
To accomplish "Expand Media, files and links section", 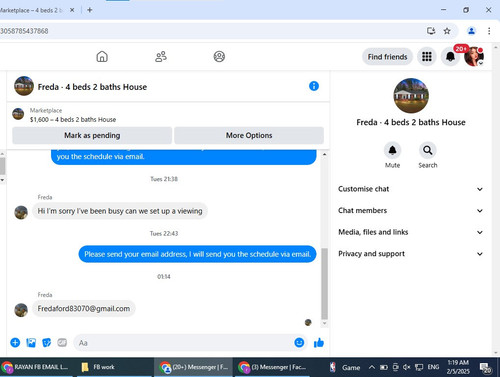I will click(x=410, y=232).
